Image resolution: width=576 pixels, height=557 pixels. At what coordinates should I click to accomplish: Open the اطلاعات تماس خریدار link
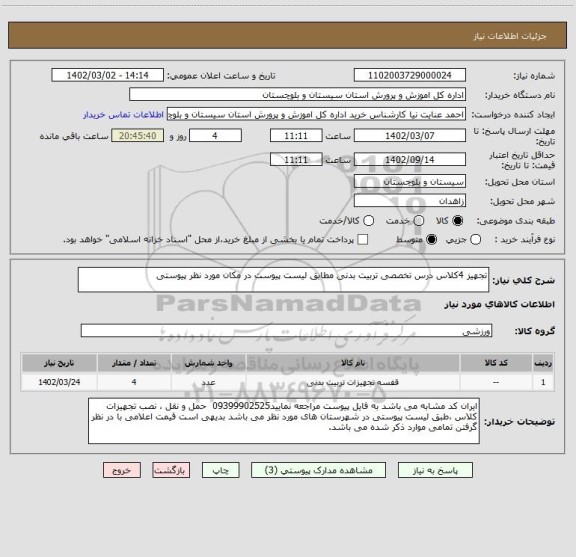[123, 115]
